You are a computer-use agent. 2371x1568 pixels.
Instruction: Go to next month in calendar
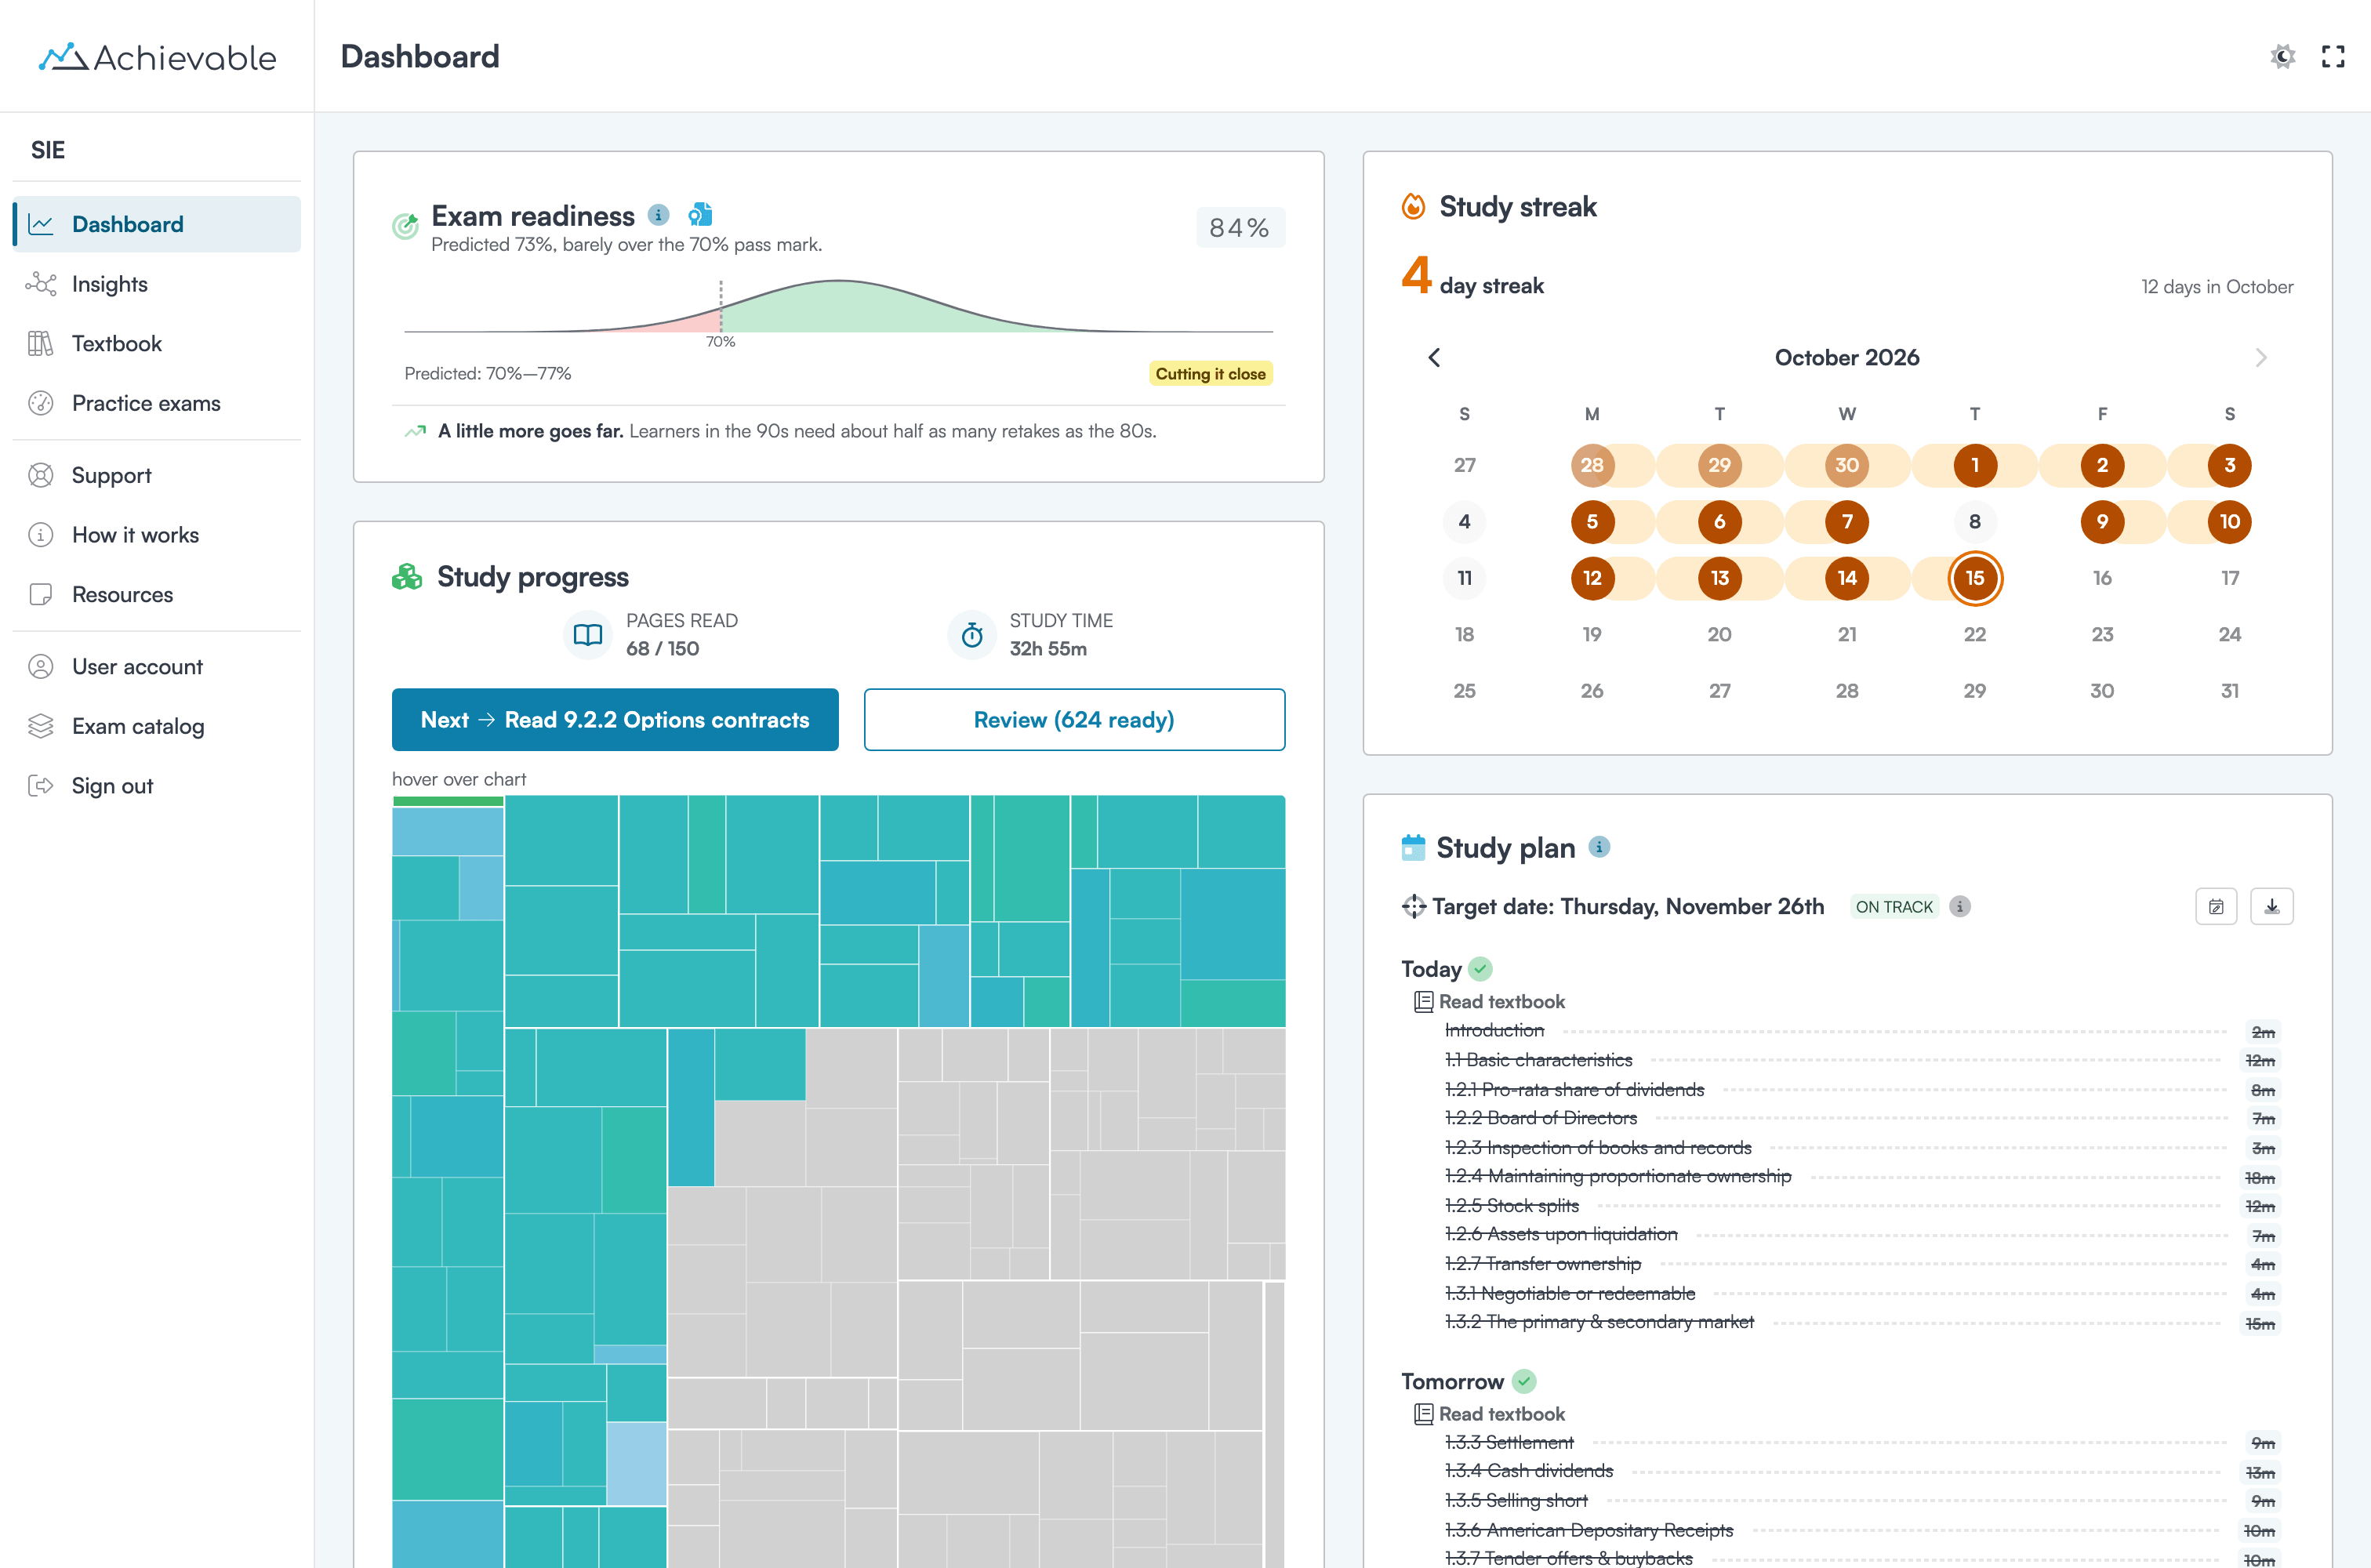2261,357
